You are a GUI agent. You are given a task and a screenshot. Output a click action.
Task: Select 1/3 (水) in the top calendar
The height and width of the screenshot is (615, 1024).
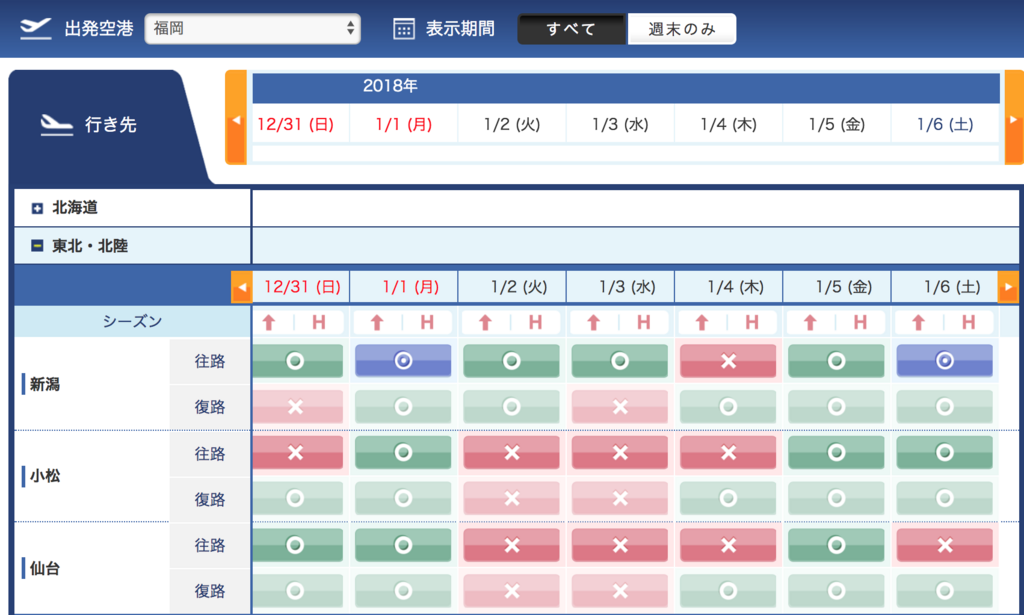(x=620, y=124)
